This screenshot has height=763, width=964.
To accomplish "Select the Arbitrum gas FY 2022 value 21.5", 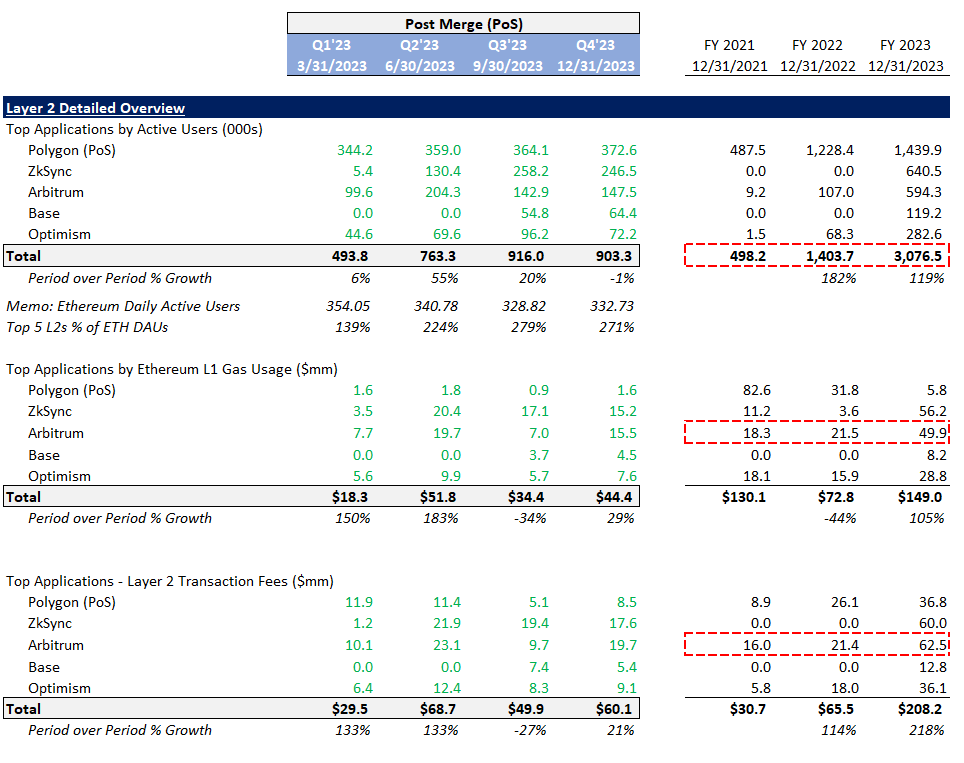I will pos(845,433).
